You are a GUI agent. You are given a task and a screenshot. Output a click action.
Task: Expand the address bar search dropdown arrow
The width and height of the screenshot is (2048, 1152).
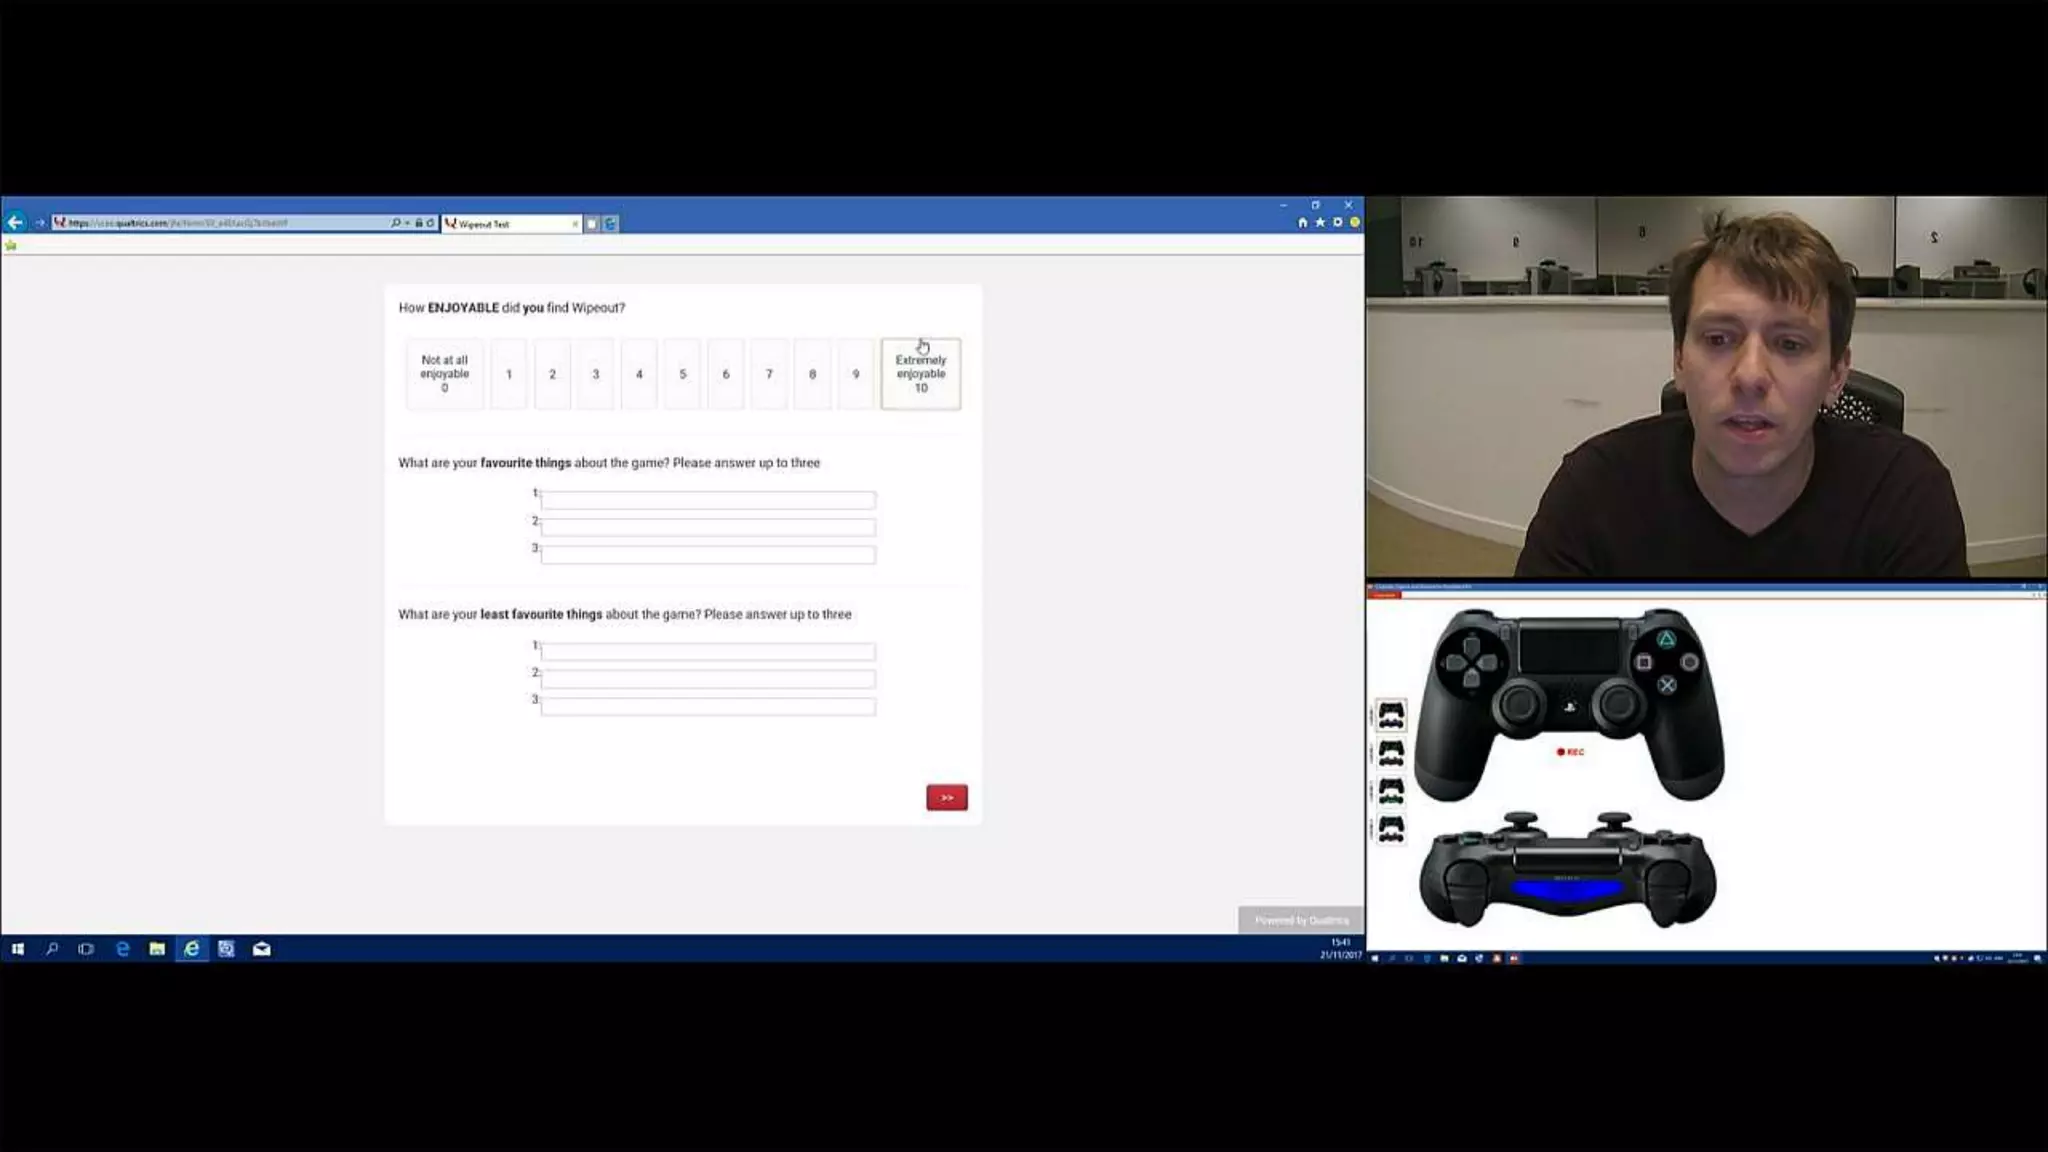[x=407, y=223]
